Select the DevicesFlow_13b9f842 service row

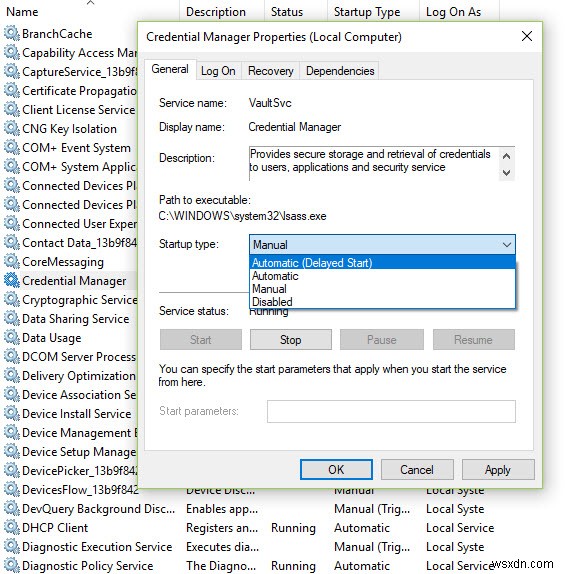80,489
